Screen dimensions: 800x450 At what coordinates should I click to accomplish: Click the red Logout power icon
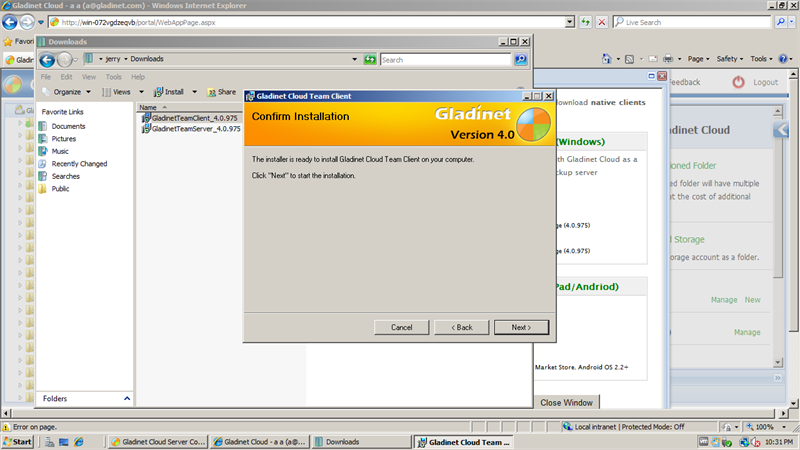click(738, 82)
